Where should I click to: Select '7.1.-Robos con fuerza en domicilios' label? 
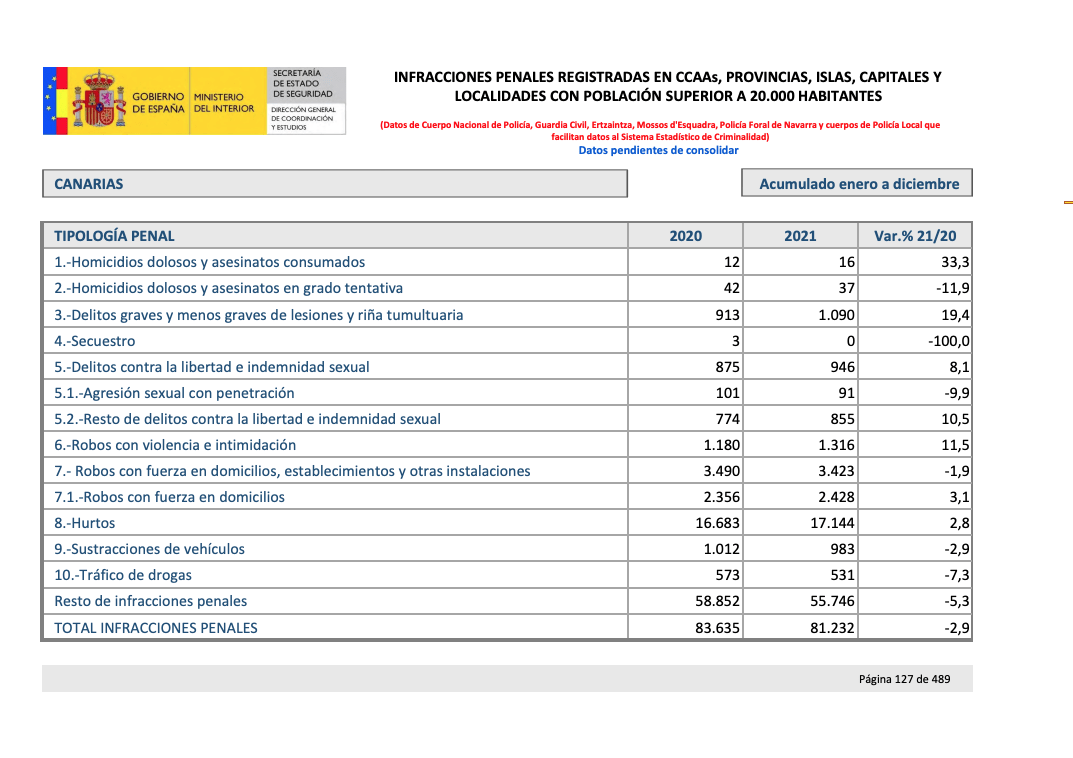pos(170,497)
